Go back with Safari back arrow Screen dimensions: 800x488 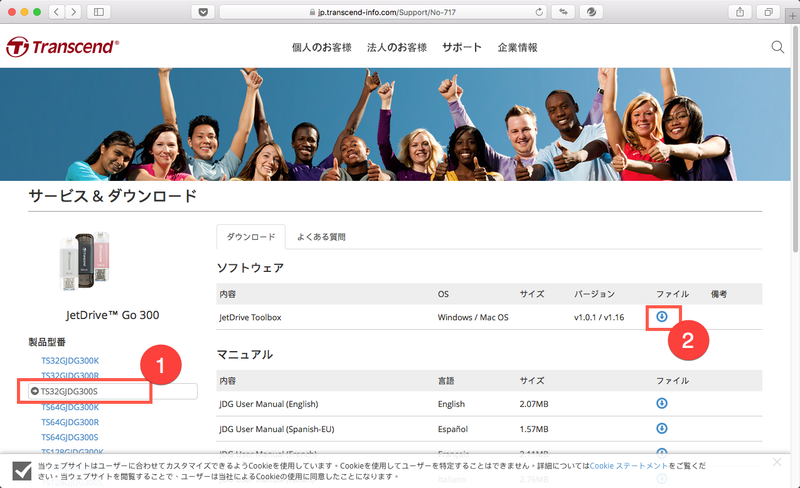[57, 12]
